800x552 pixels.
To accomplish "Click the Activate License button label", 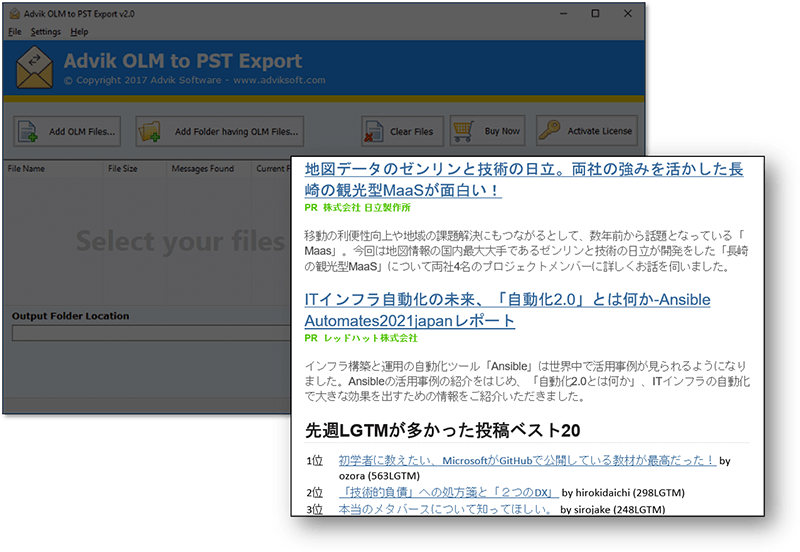I will pyautogui.click(x=599, y=131).
